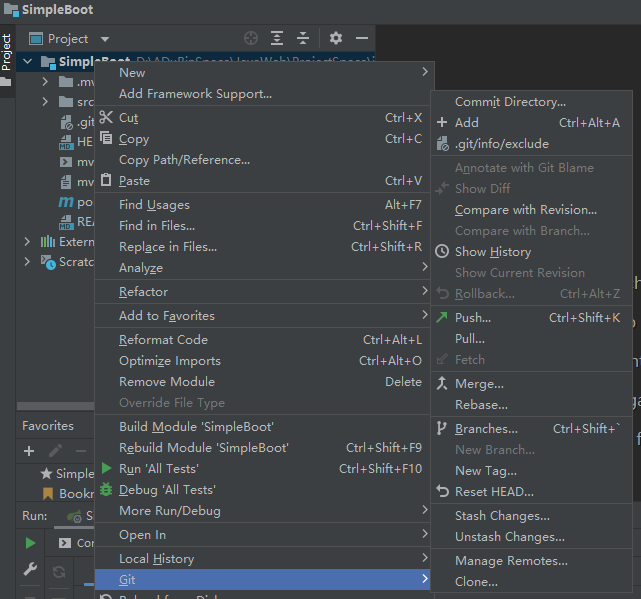Select the highlighted Git menu item
The image size is (641, 599).
point(262,579)
